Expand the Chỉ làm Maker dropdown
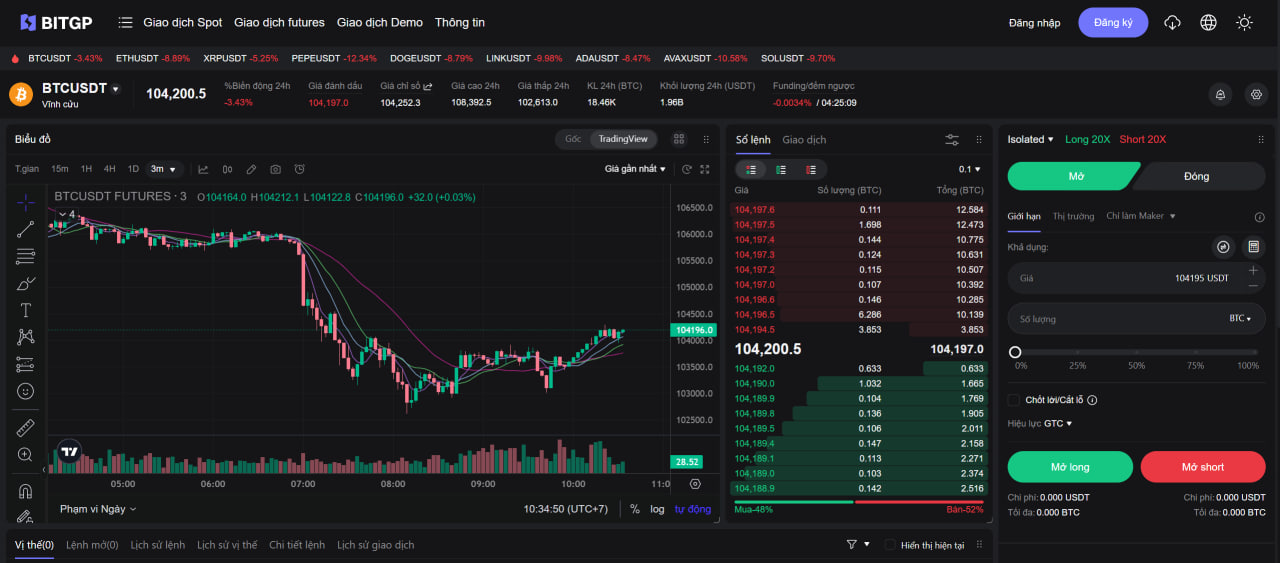1280x563 pixels. pyautogui.click(x=1141, y=216)
